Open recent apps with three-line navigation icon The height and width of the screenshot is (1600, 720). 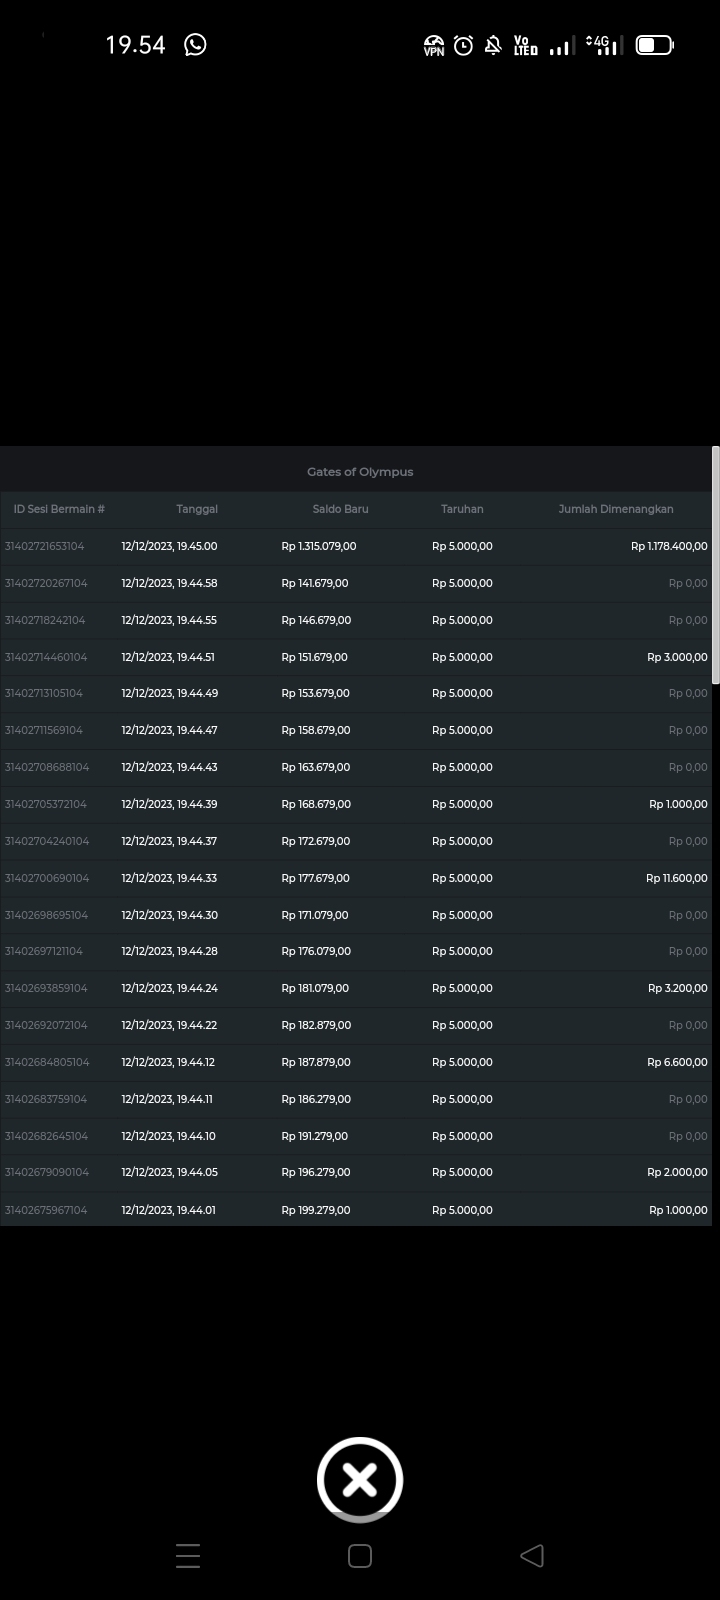188,1555
